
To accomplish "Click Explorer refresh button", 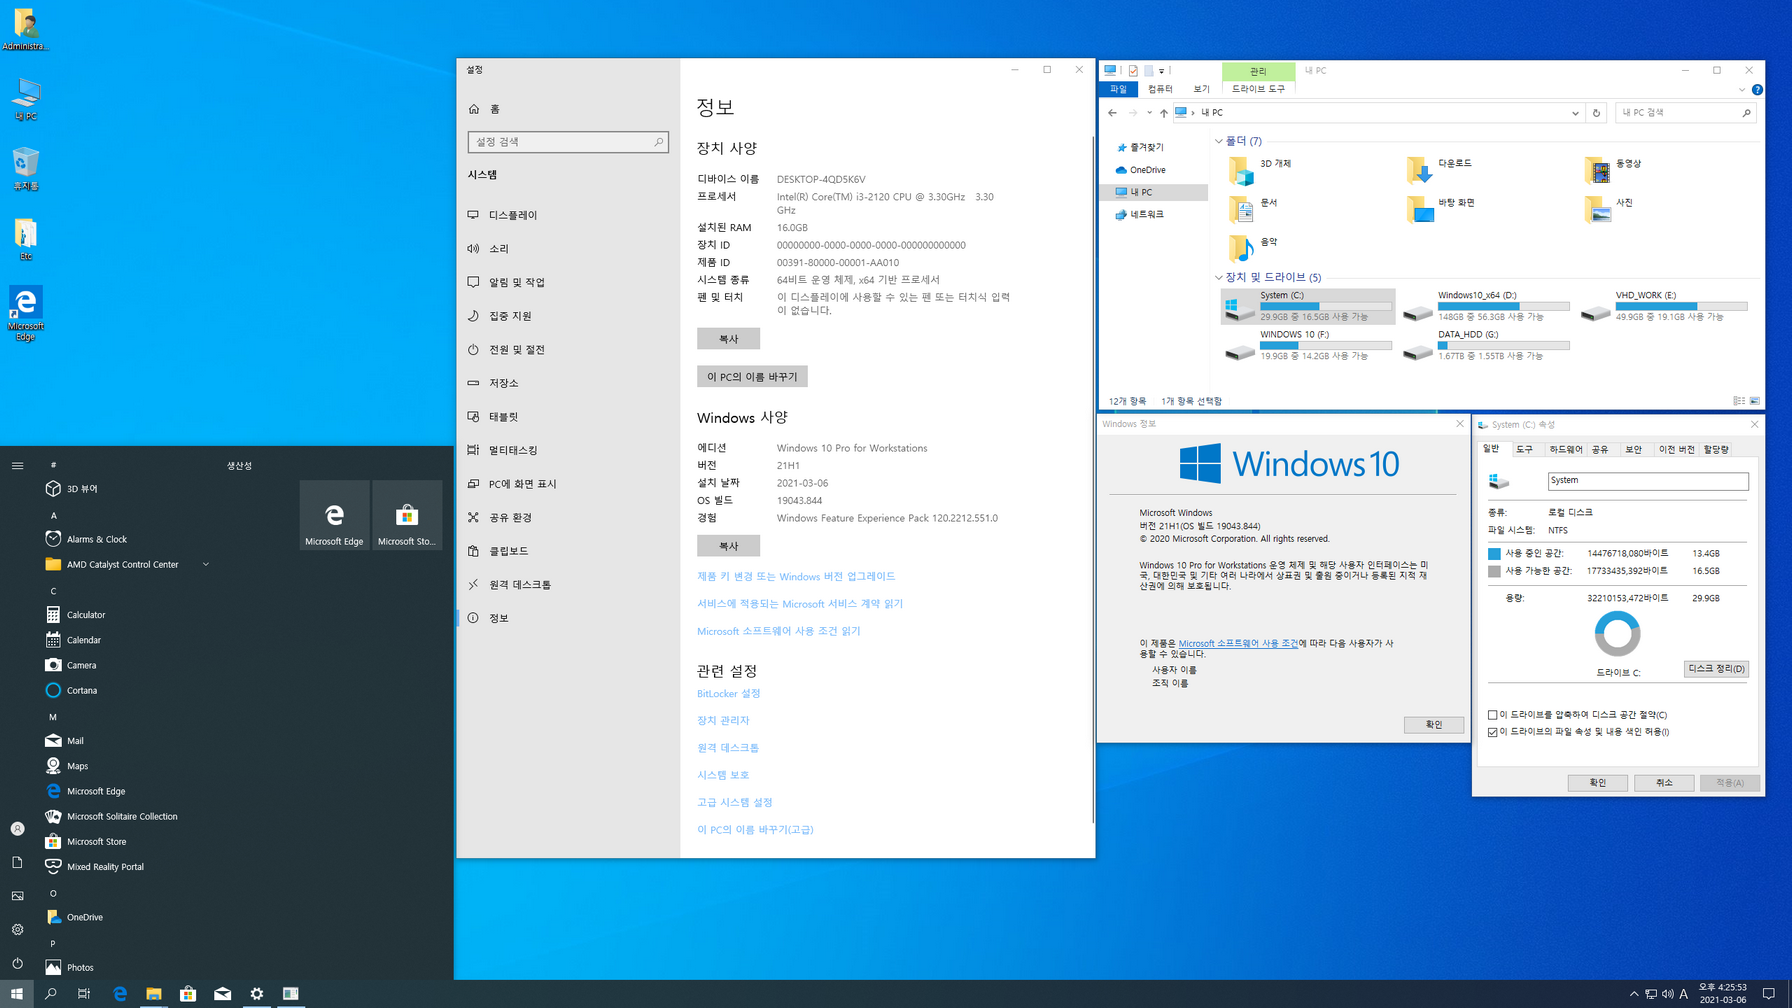I will pyautogui.click(x=1596, y=113).
